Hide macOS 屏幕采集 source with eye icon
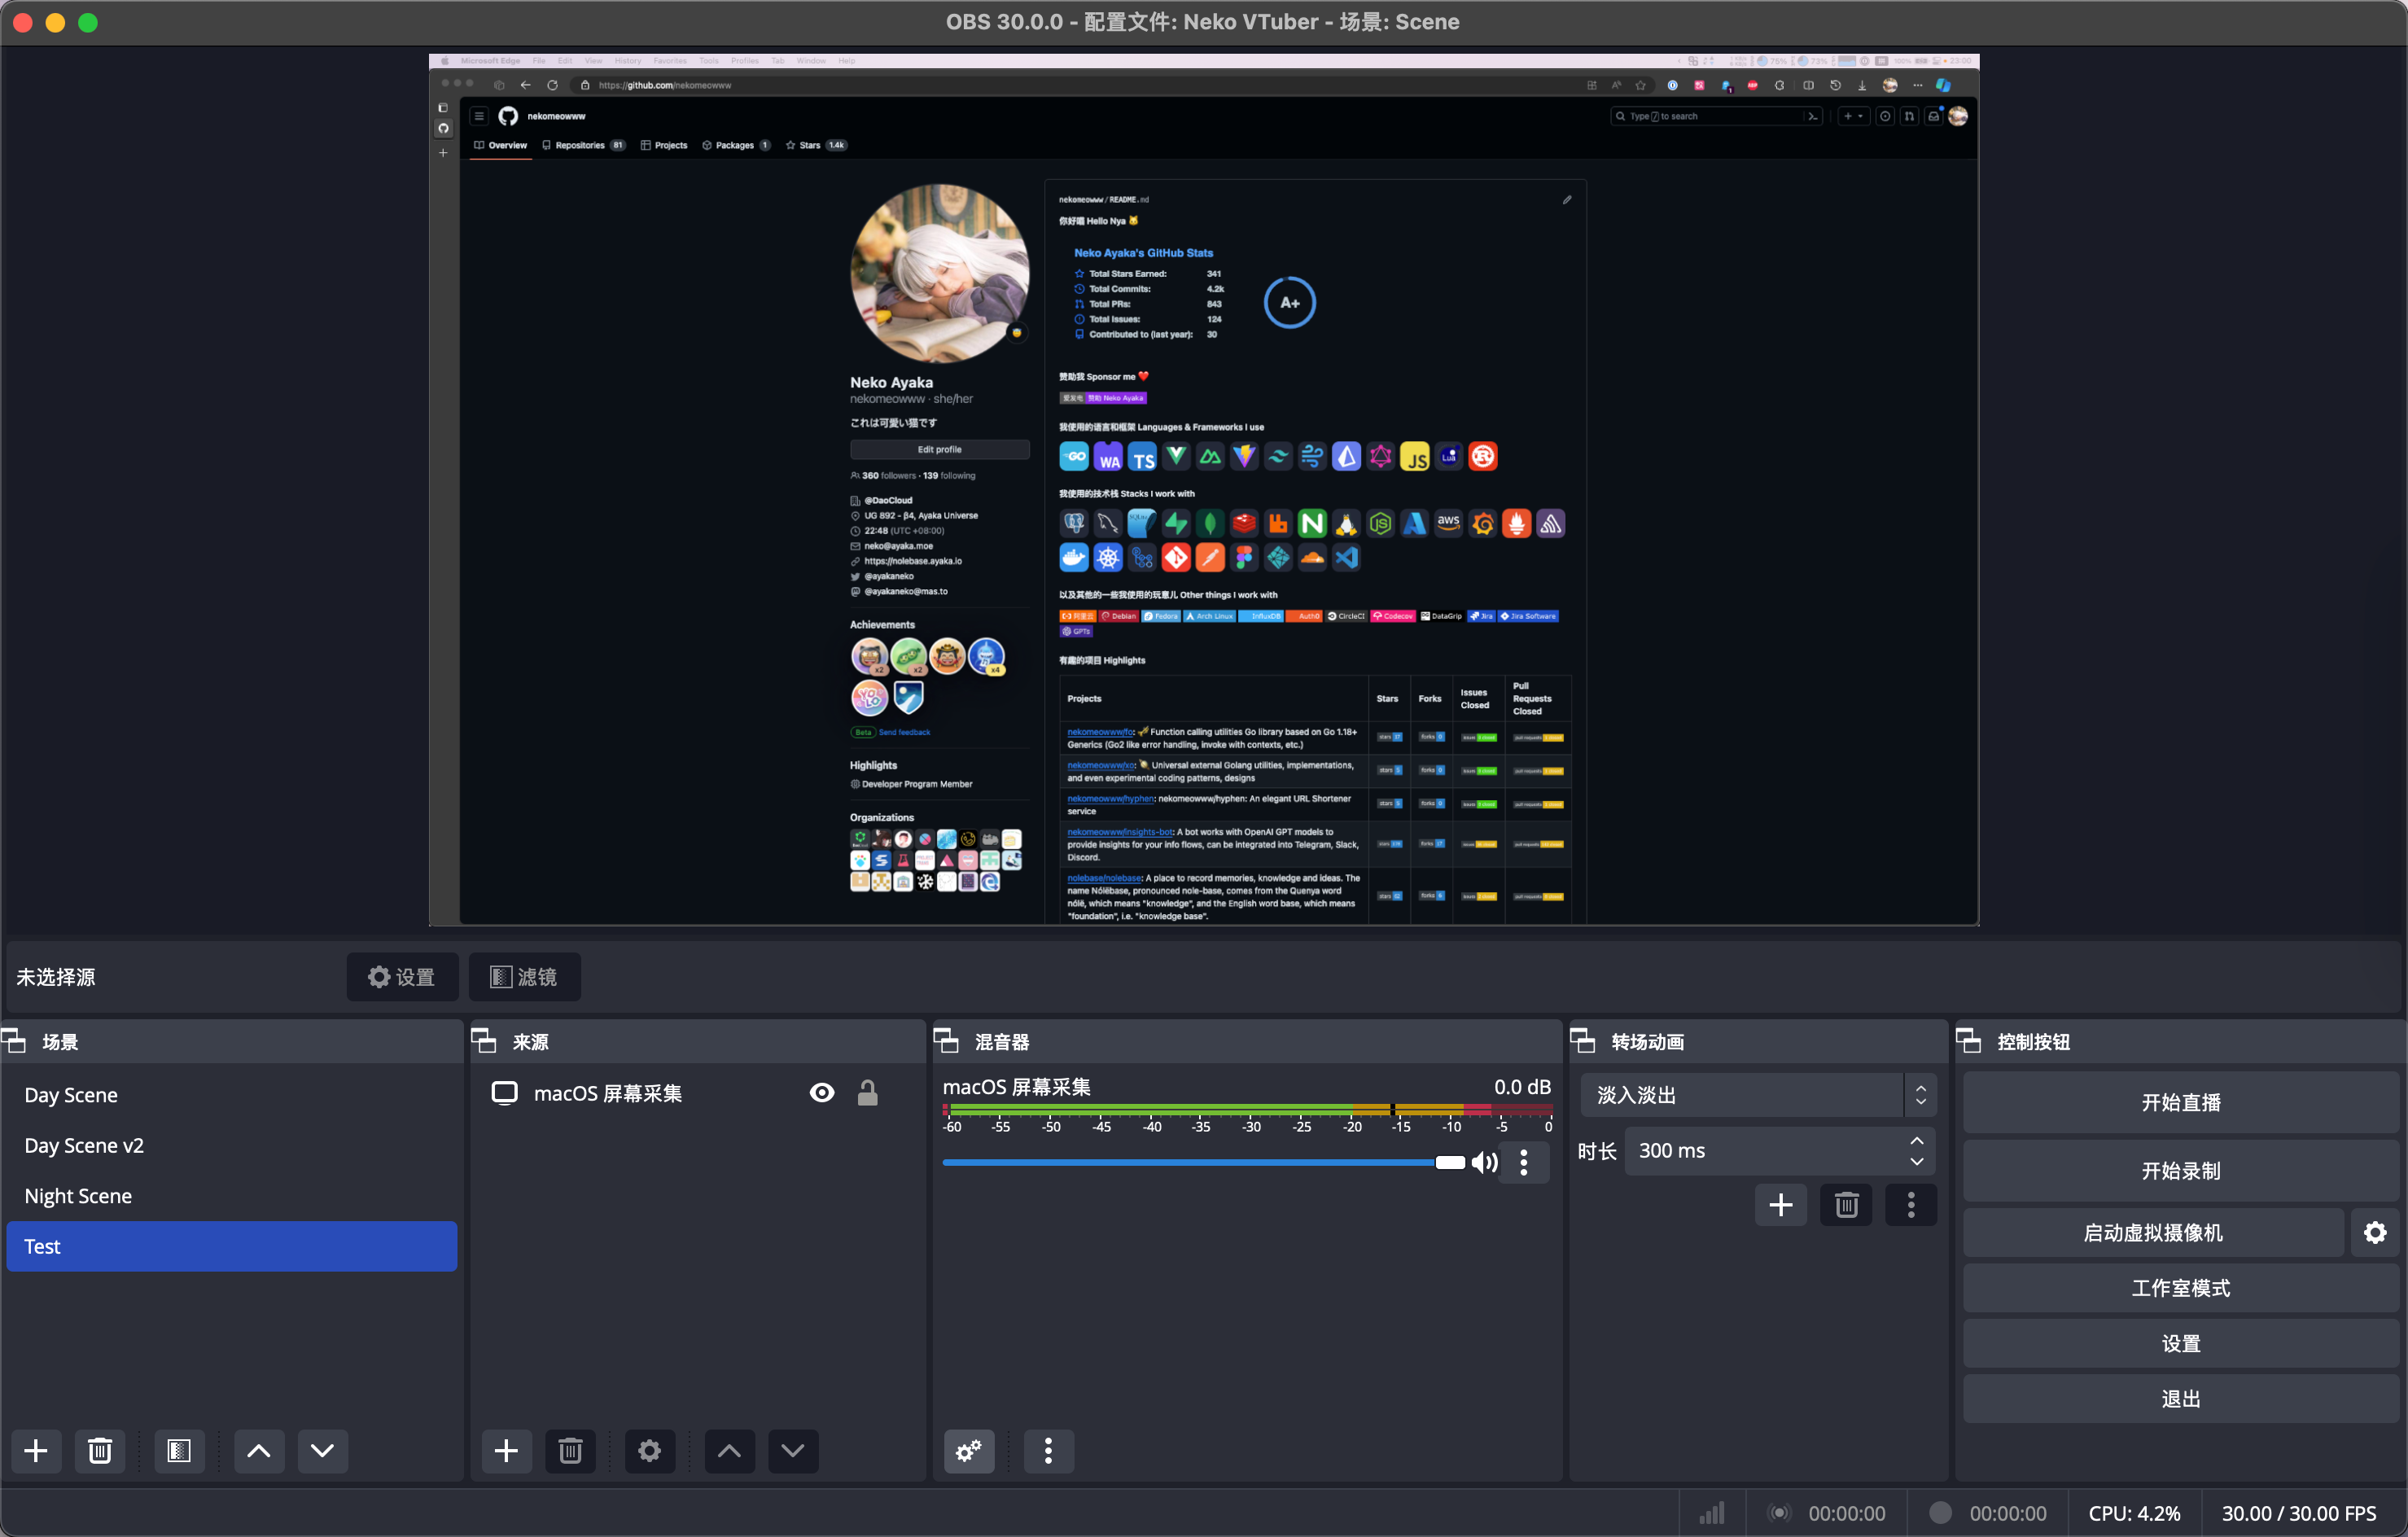The height and width of the screenshot is (1537, 2408). tap(822, 1093)
